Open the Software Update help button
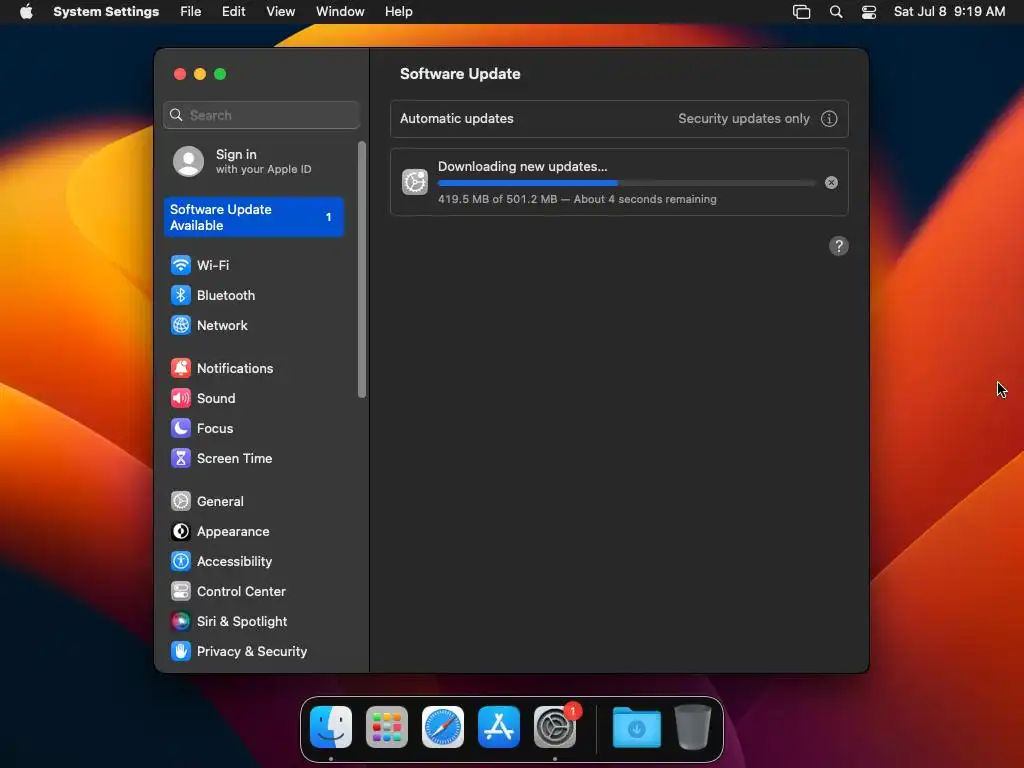The width and height of the screenshot is (1024, 768). pos(839,246)
